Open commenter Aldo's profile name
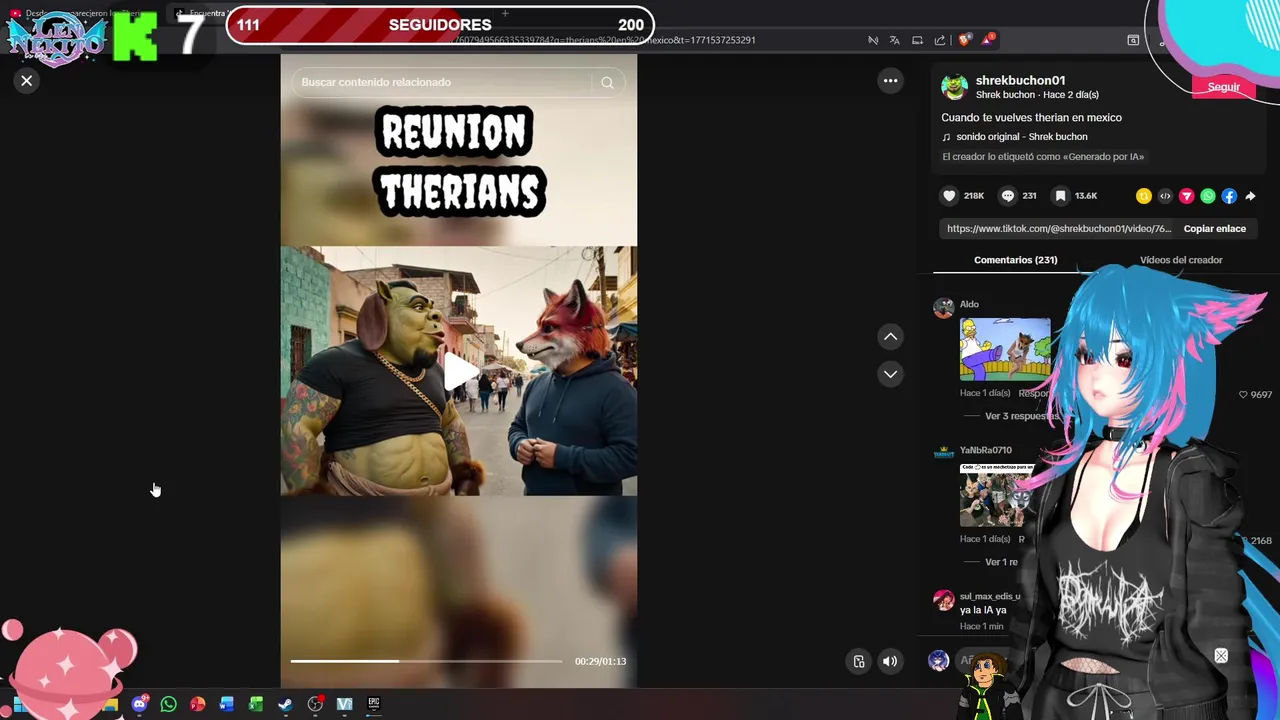This screenshot has width=1280, height=720. coord(969,304)
